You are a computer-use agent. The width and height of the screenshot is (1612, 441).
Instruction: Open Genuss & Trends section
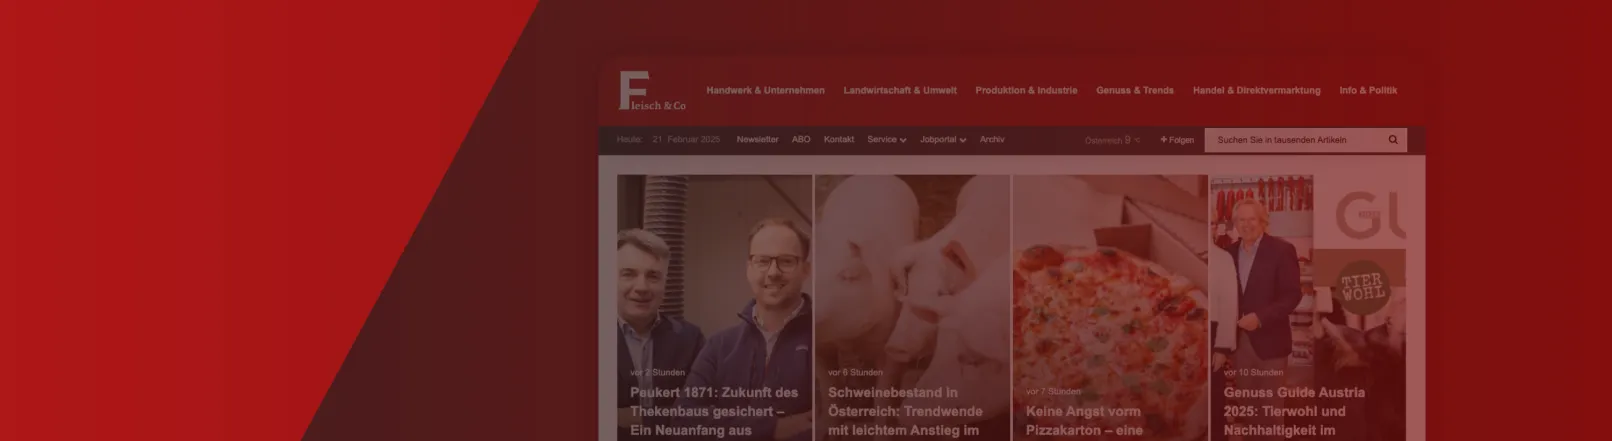pyautogui.click(x=1134, y=90)
